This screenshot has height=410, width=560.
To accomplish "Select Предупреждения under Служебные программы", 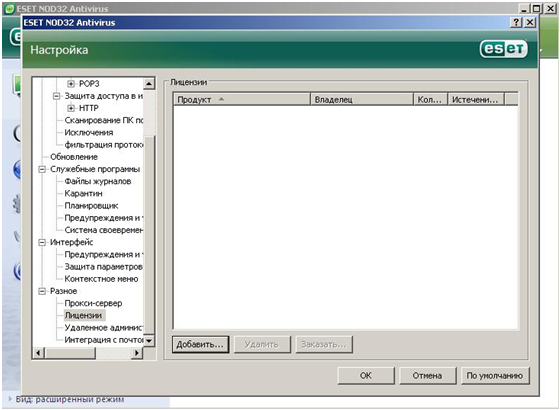I will click(104, 218).
